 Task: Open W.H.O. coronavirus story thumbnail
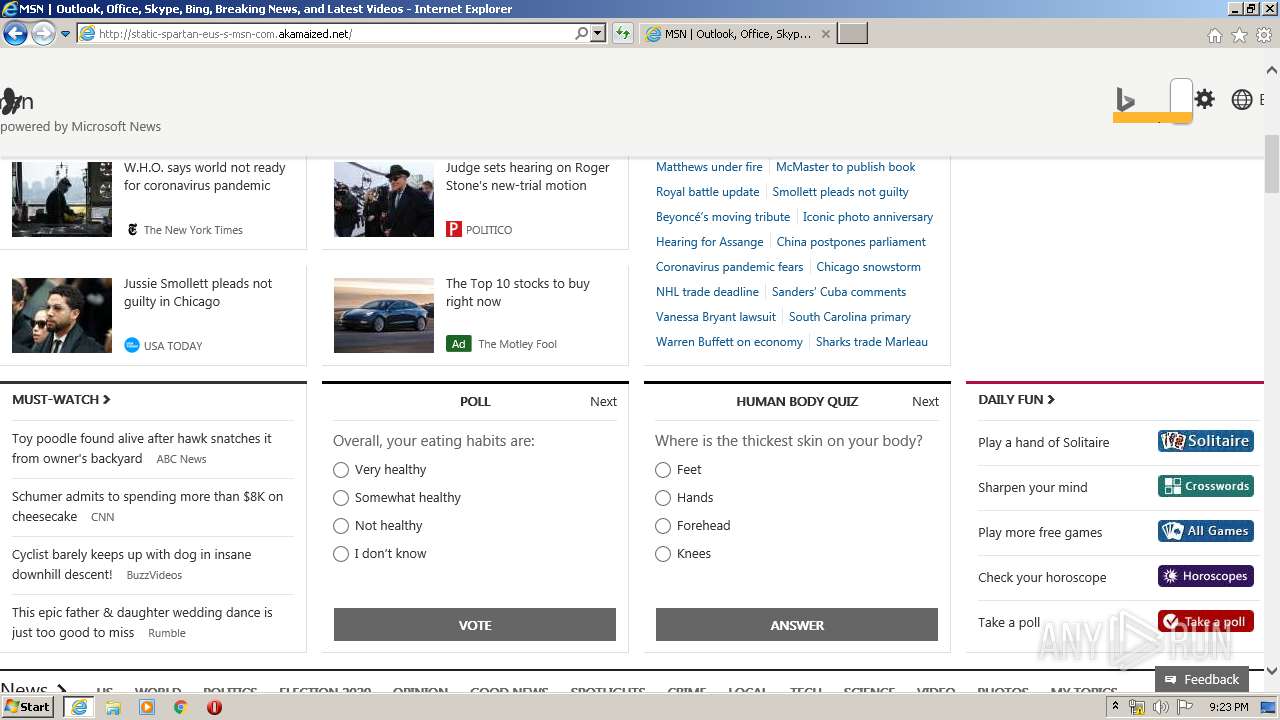62,199
